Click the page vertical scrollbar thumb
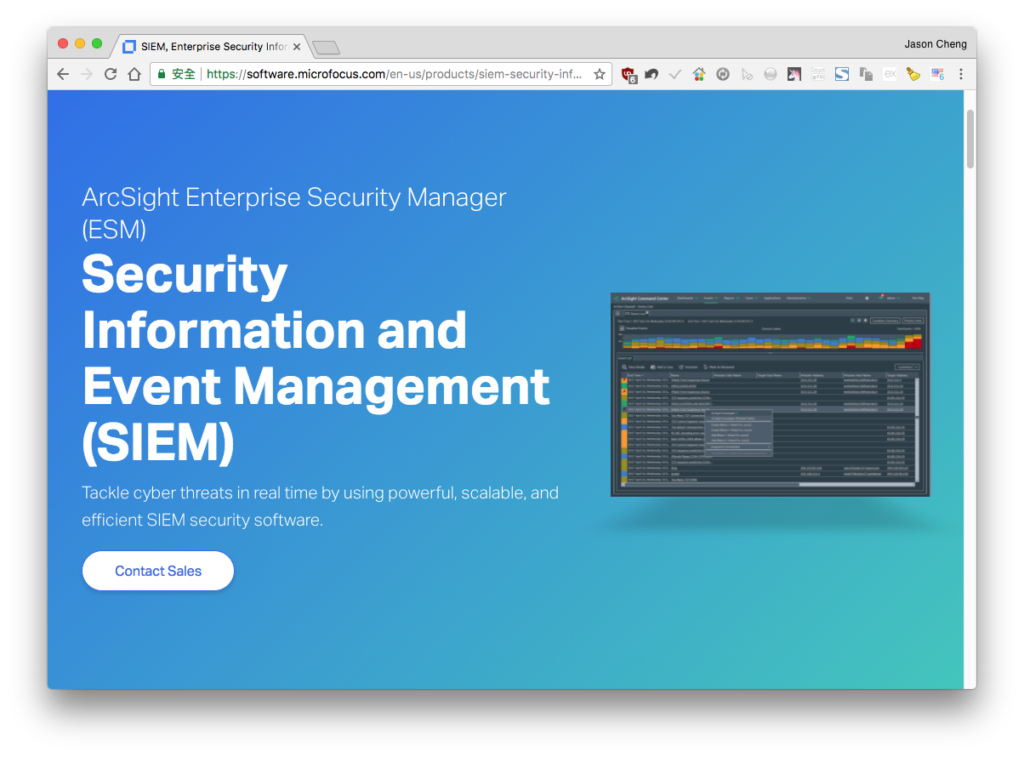This screenshot has width=1024, height=757. pos(970,138)
